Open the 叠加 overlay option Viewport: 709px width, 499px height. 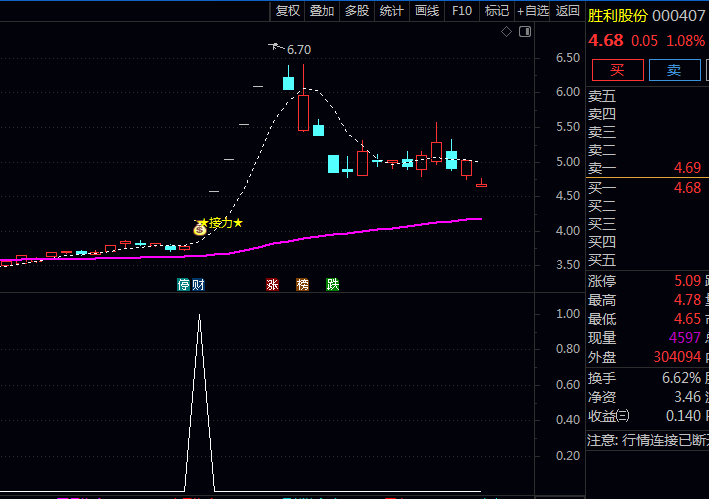pos(322,11)
